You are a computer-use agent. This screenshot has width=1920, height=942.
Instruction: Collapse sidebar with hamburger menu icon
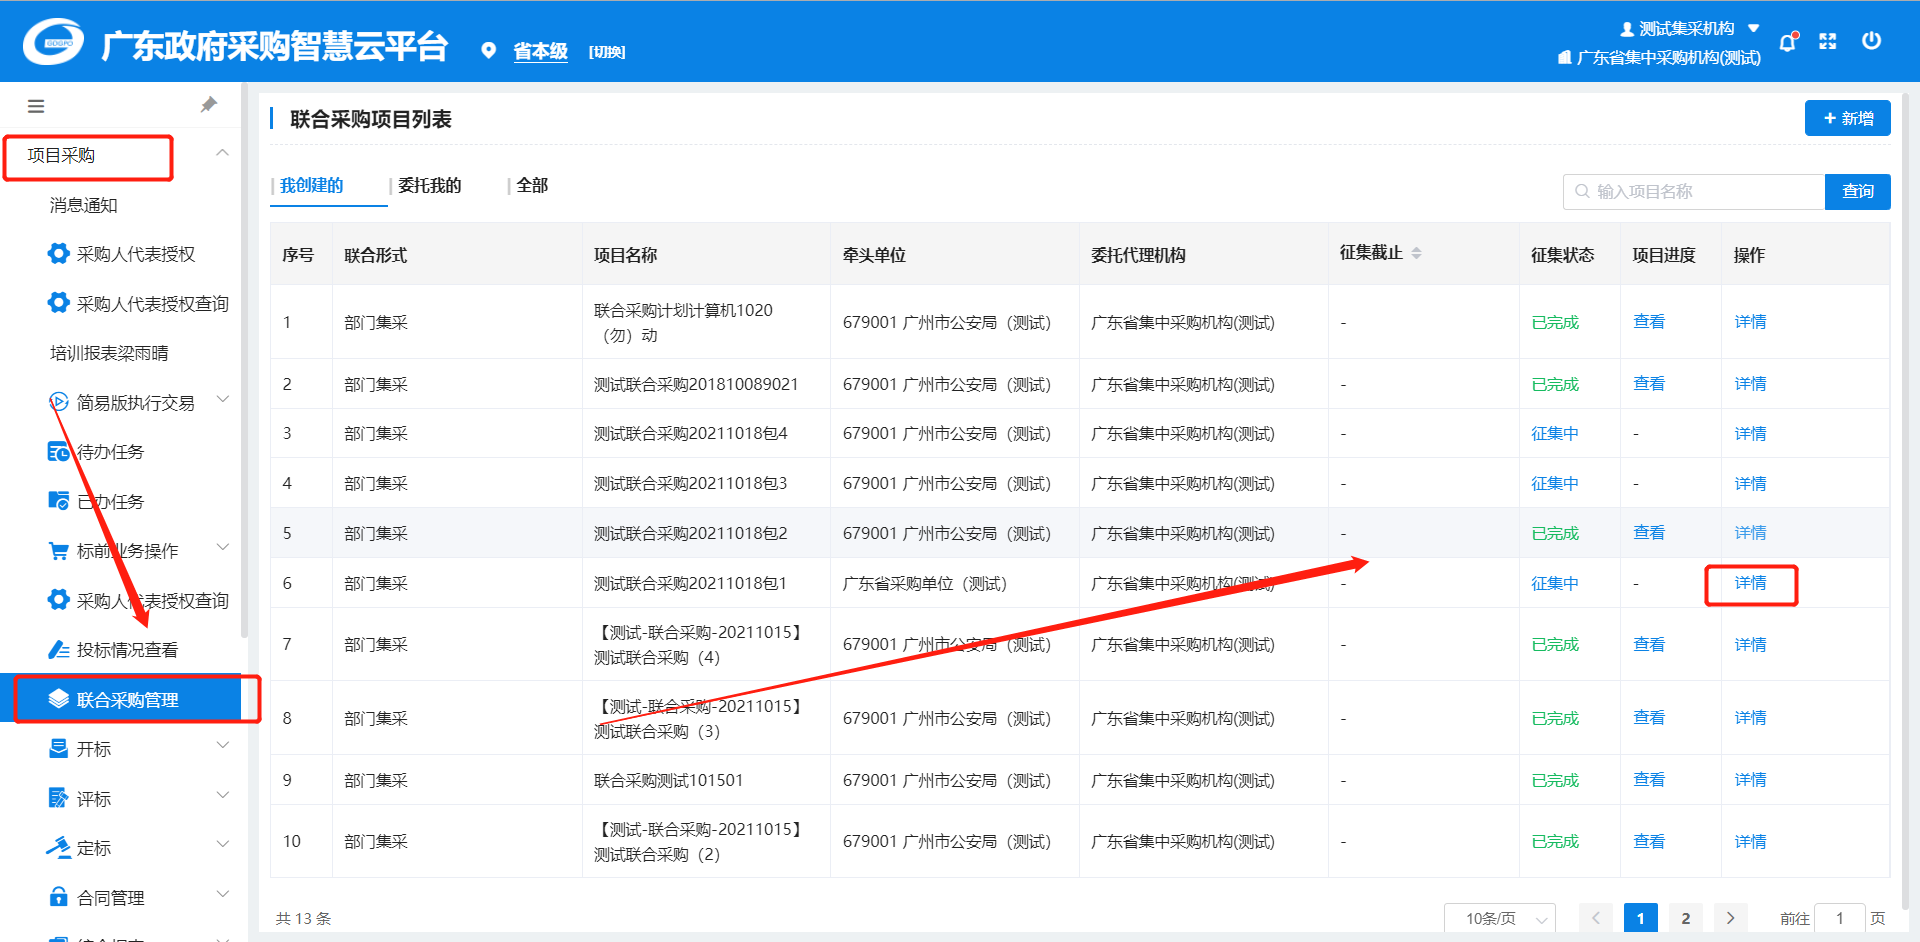pos(36,106)
